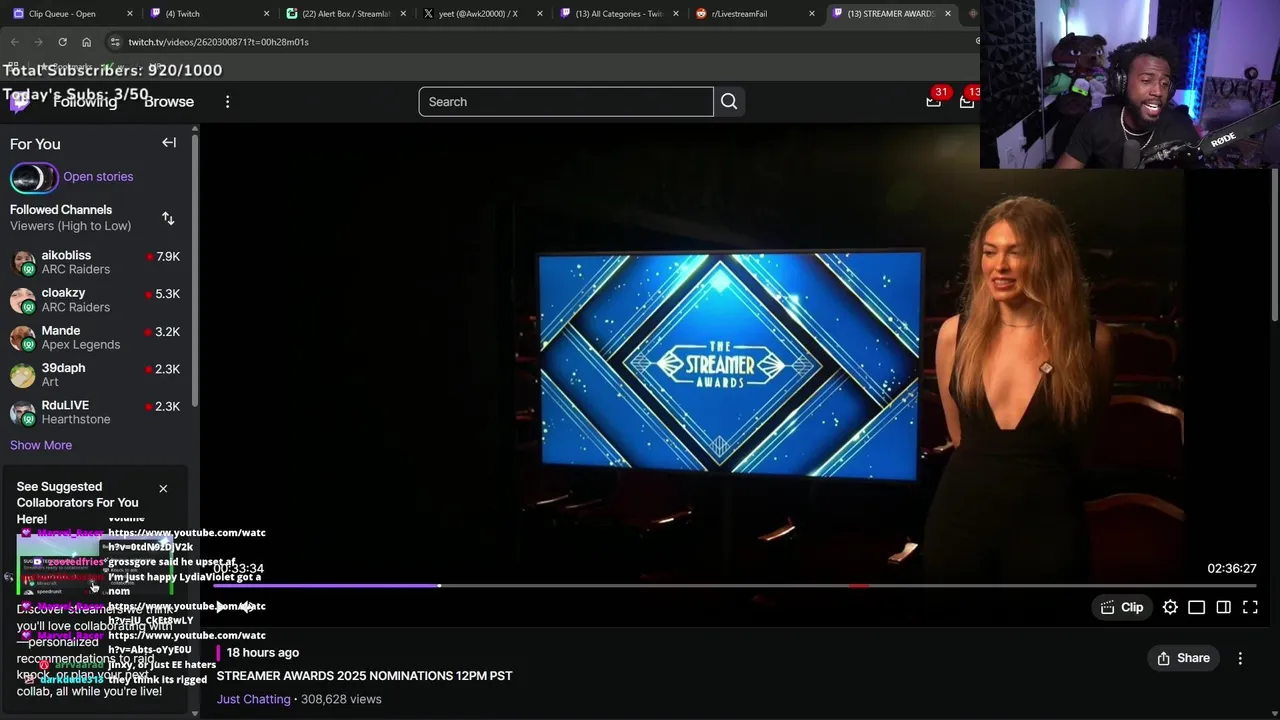The image size is (1280, 720).
Task: Open the Following page
Action: pos(85,101)
